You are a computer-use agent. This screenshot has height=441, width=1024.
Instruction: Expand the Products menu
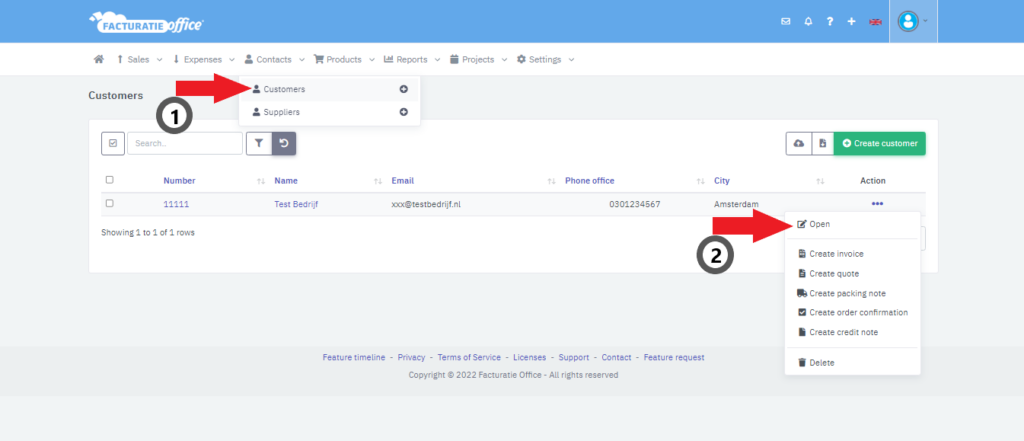(344, 59)
